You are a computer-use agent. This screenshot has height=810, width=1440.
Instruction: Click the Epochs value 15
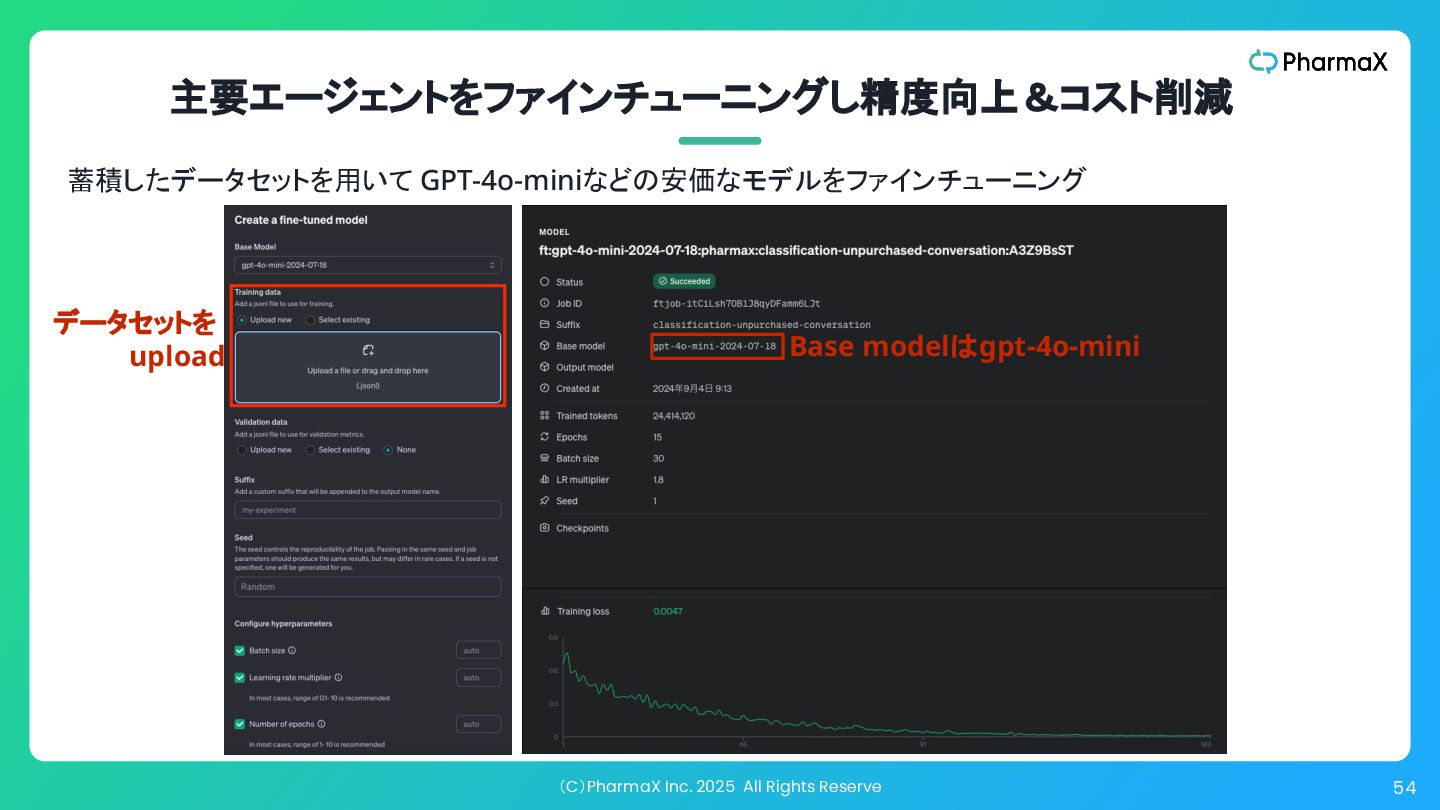pos(658,437)
